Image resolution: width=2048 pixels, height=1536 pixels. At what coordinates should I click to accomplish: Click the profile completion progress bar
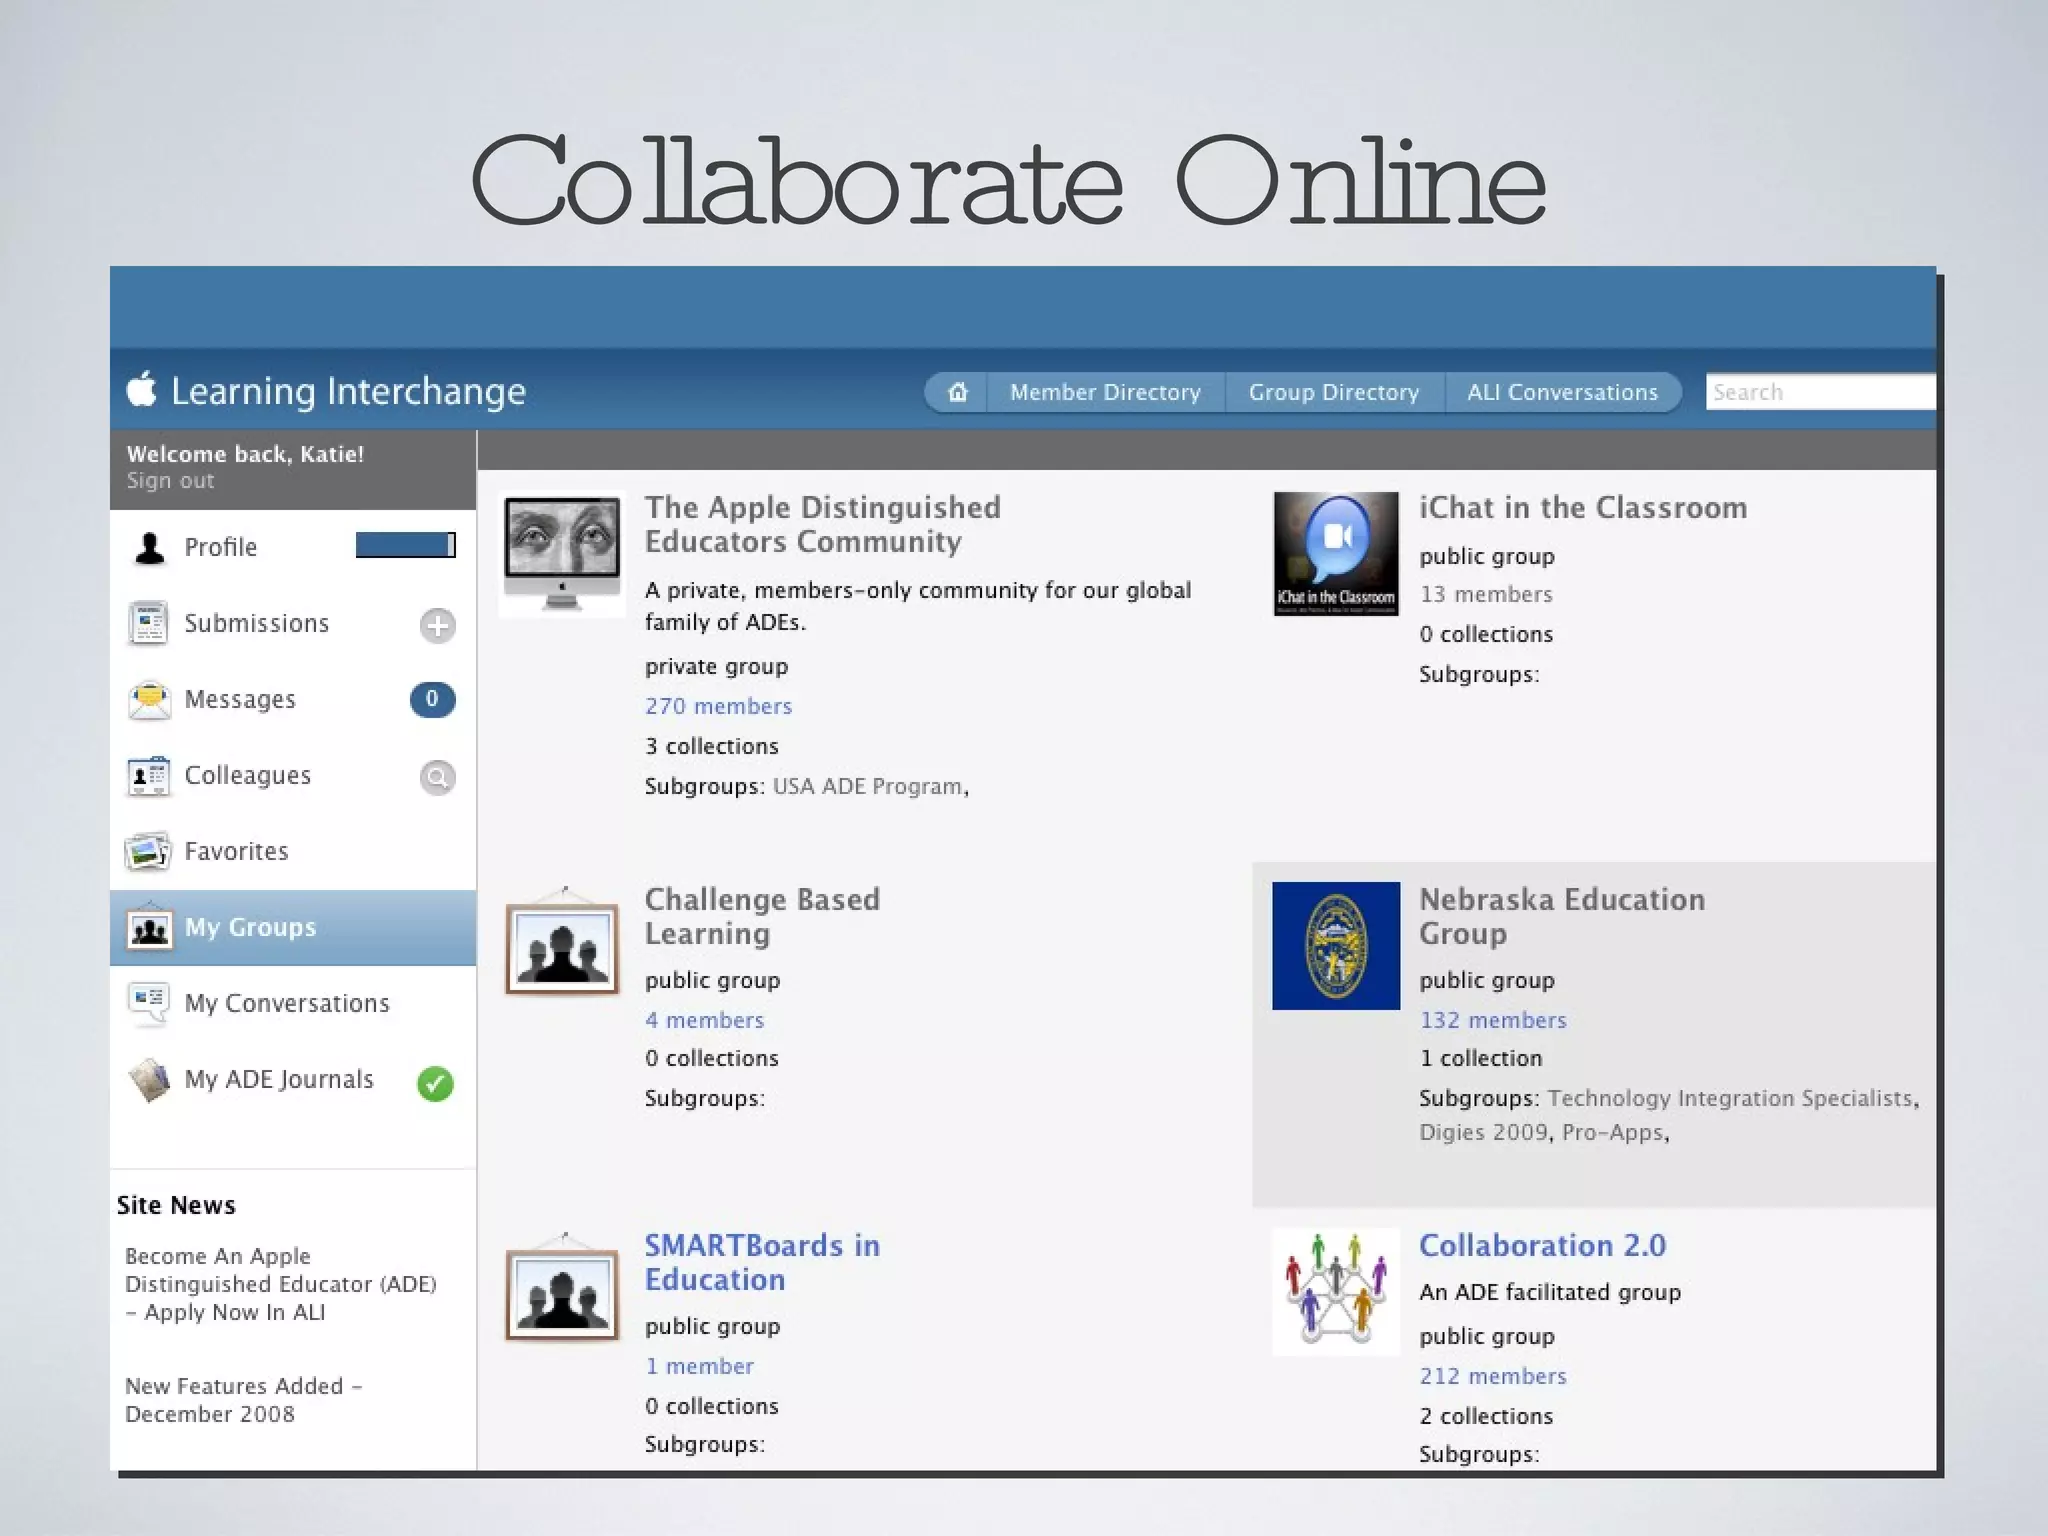[405, 545]
